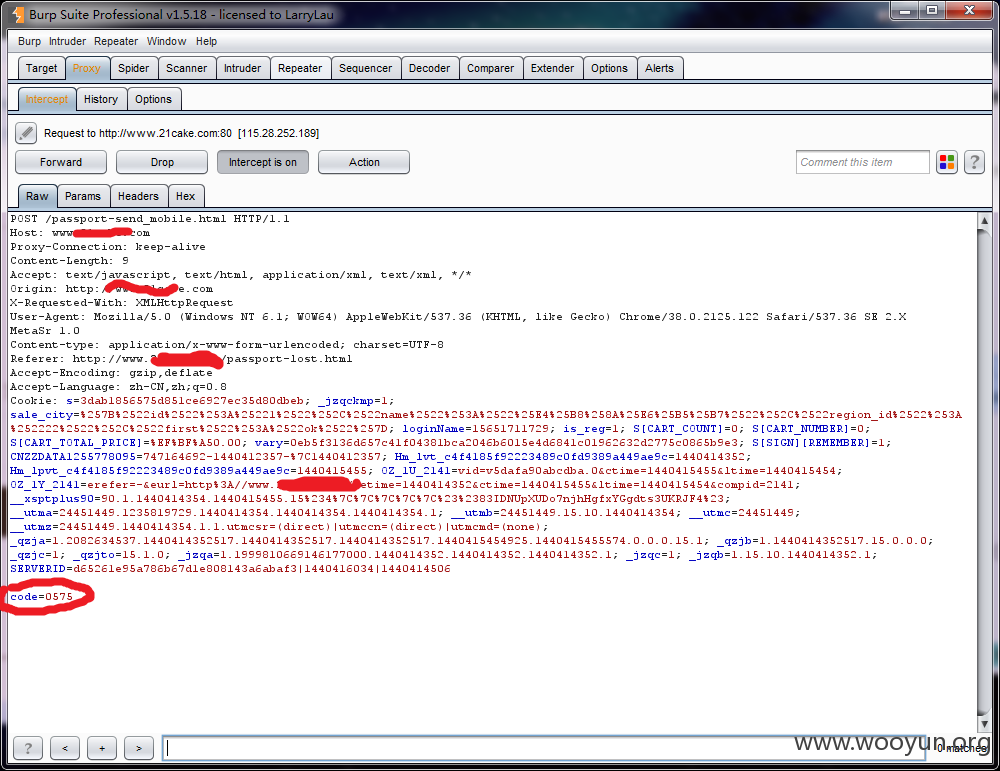Open the Repeater menu in menu bar
The height and width of the screenshot is (771, 1000).
[x=116, y=41]
